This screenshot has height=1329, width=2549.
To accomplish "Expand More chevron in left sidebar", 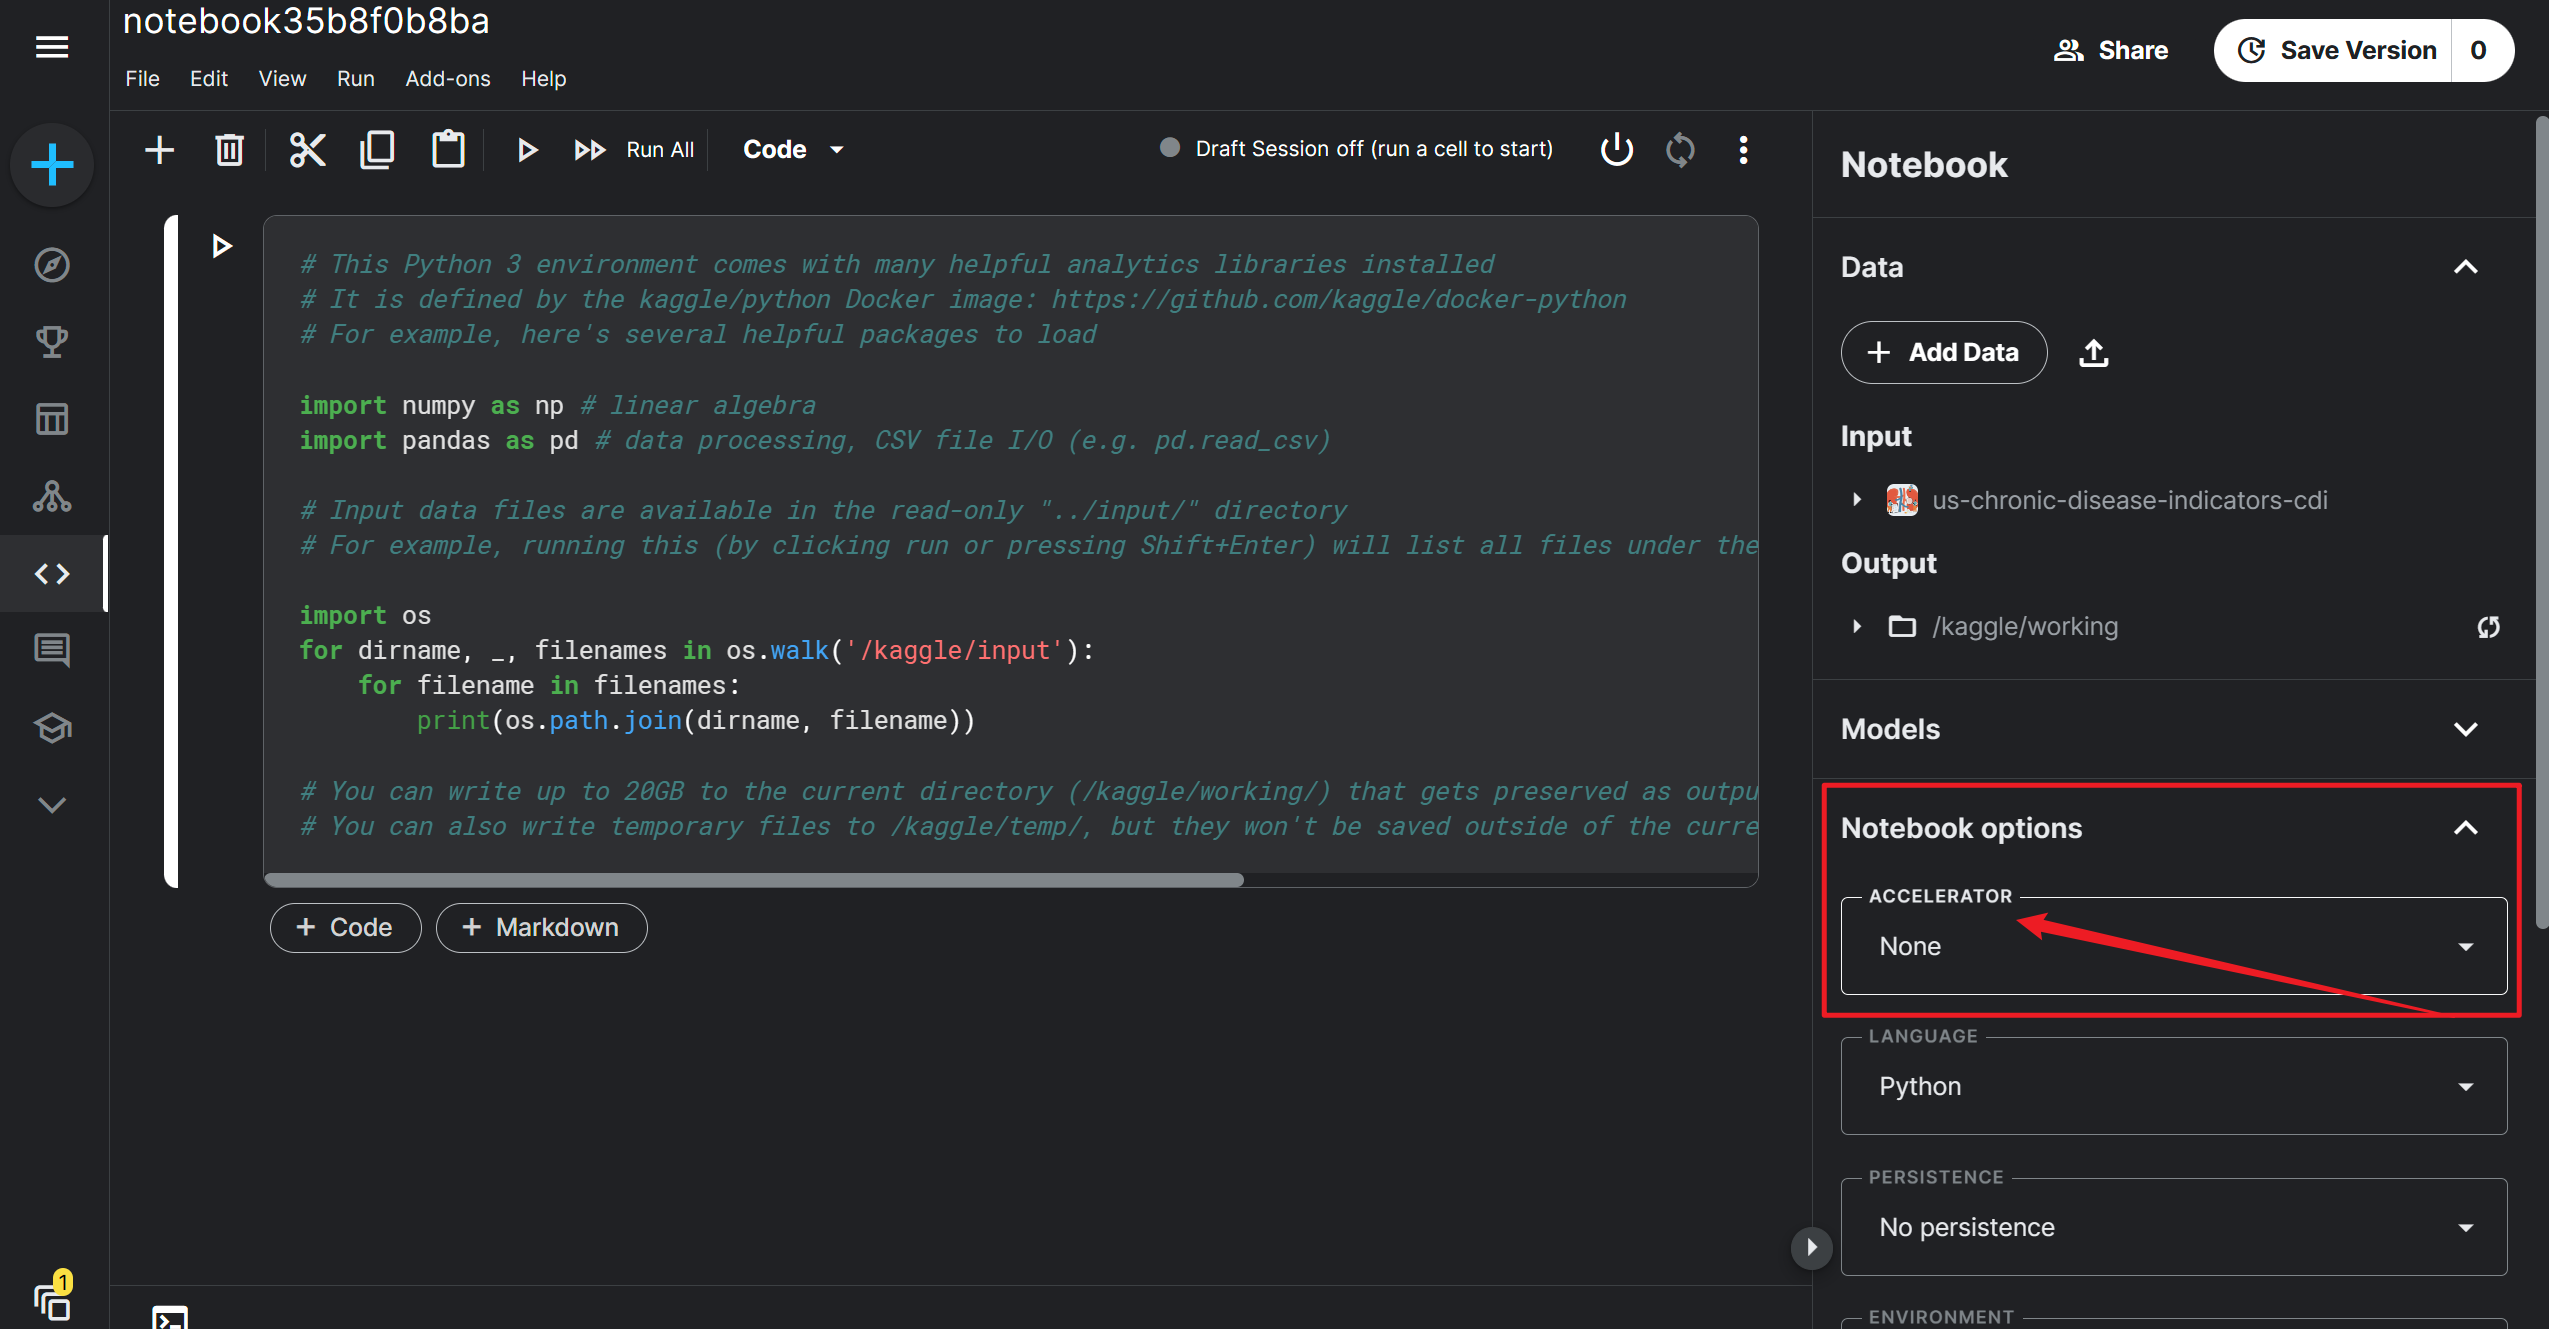I will click(52, 804).
